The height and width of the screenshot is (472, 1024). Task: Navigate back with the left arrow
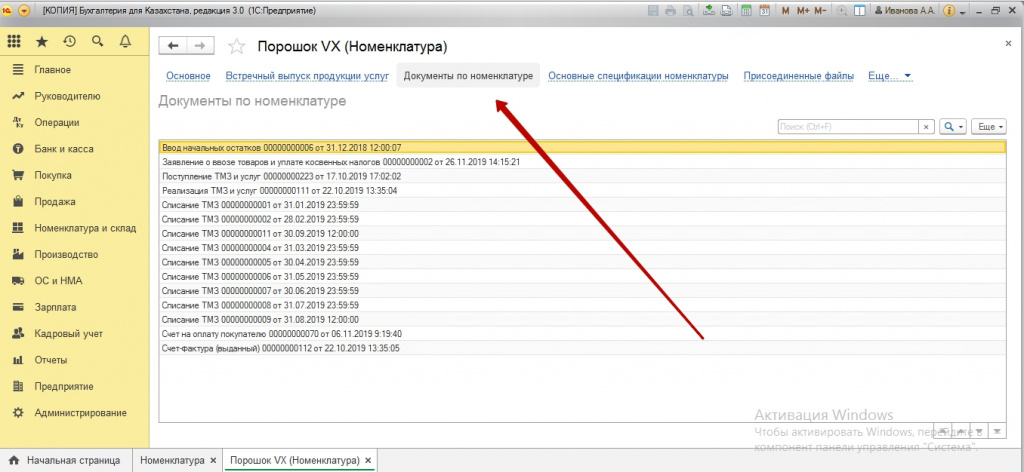(173, 46)
